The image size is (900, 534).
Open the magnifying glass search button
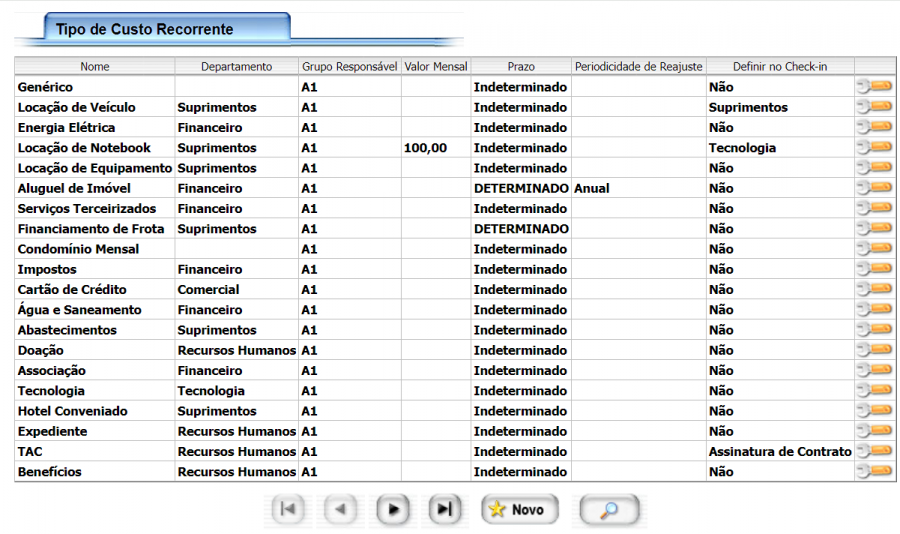(608, 510)
